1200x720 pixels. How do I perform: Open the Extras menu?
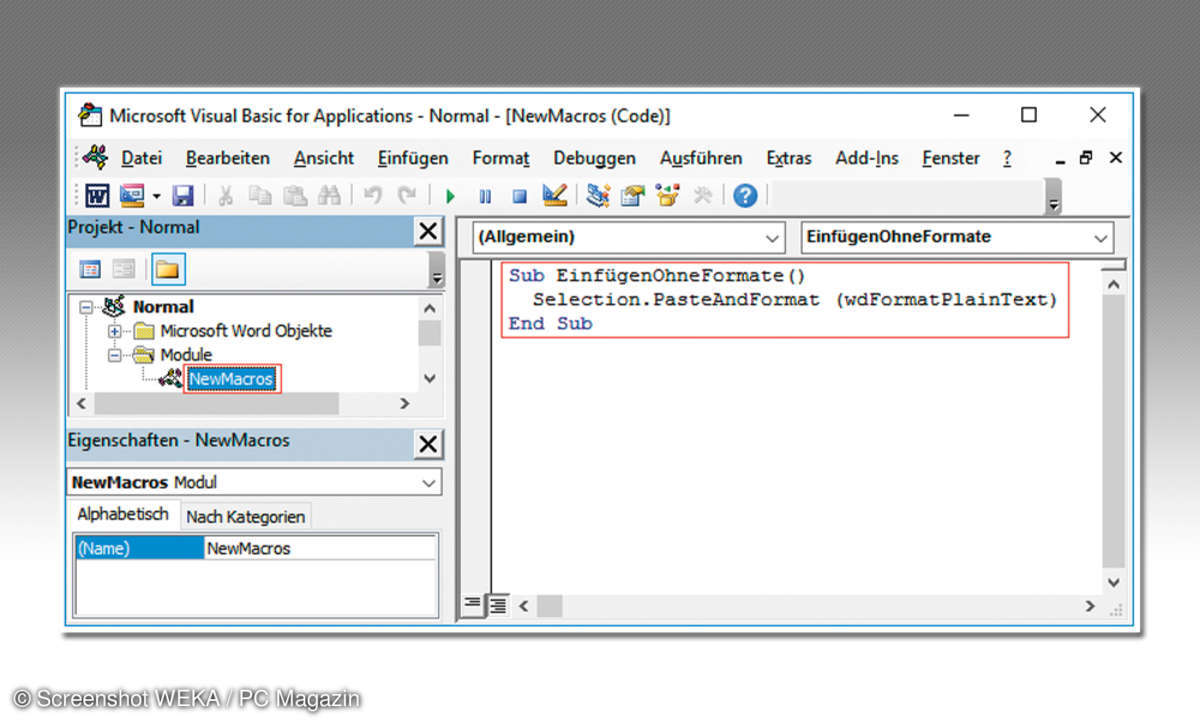[789, 158]
